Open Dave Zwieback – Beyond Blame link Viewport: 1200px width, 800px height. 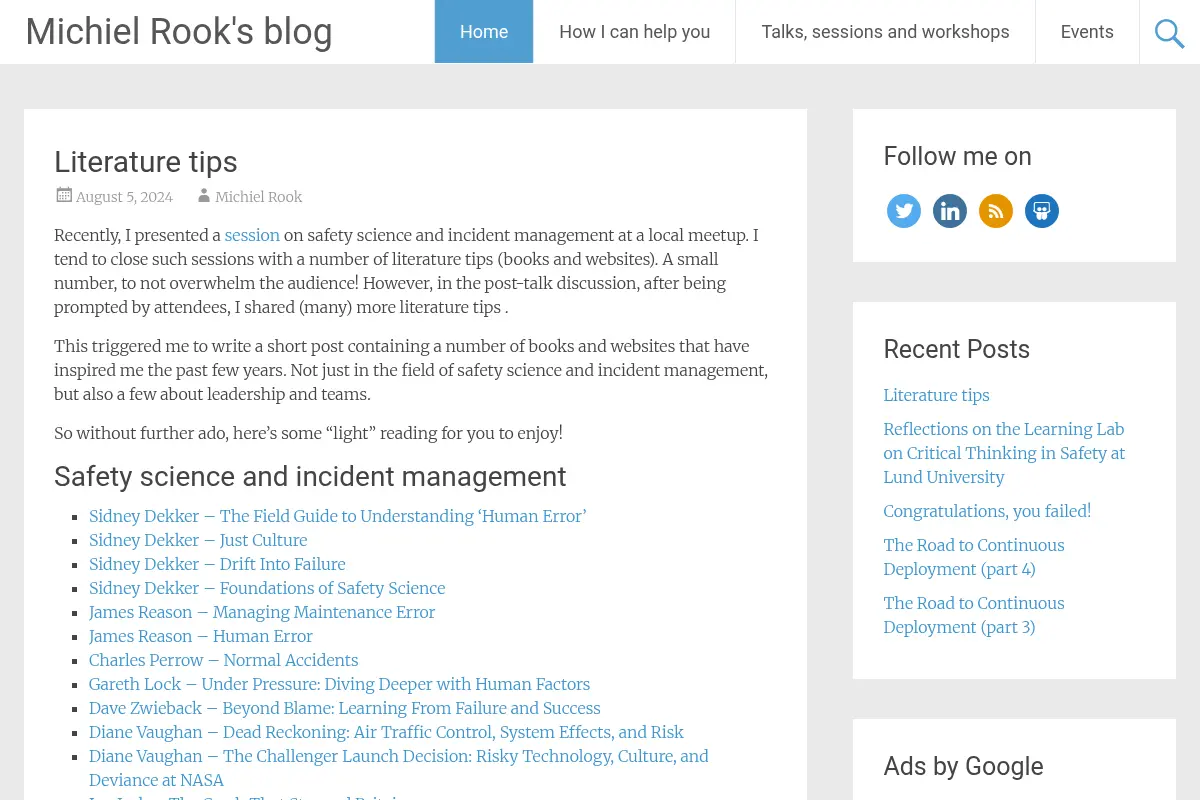pos(345,708)
